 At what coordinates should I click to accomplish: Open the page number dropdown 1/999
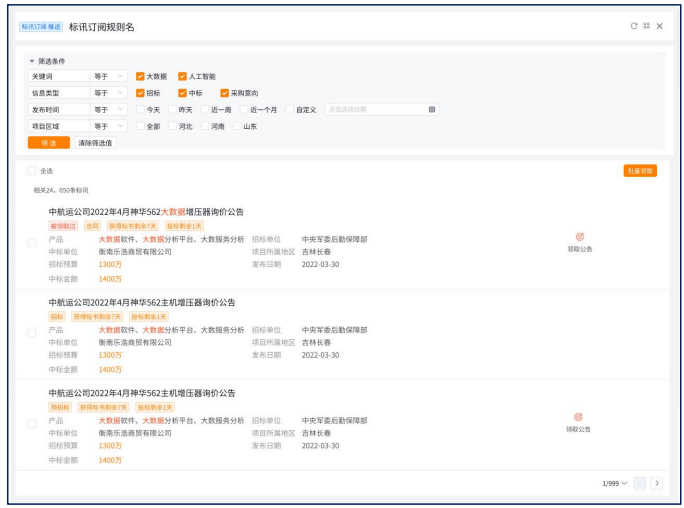[x=614, y=483]
